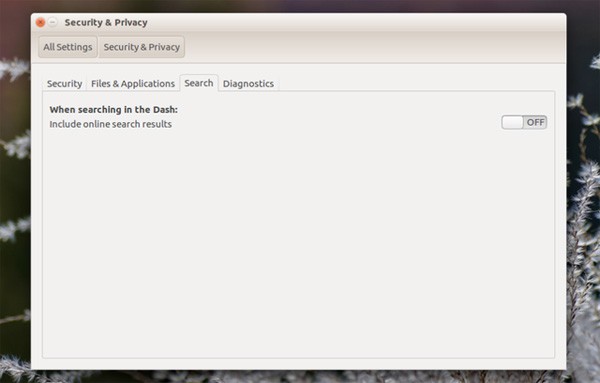Screen dimensions: 600x383
Task: Click the Security & Privacy window title
Action: point(106,23)
